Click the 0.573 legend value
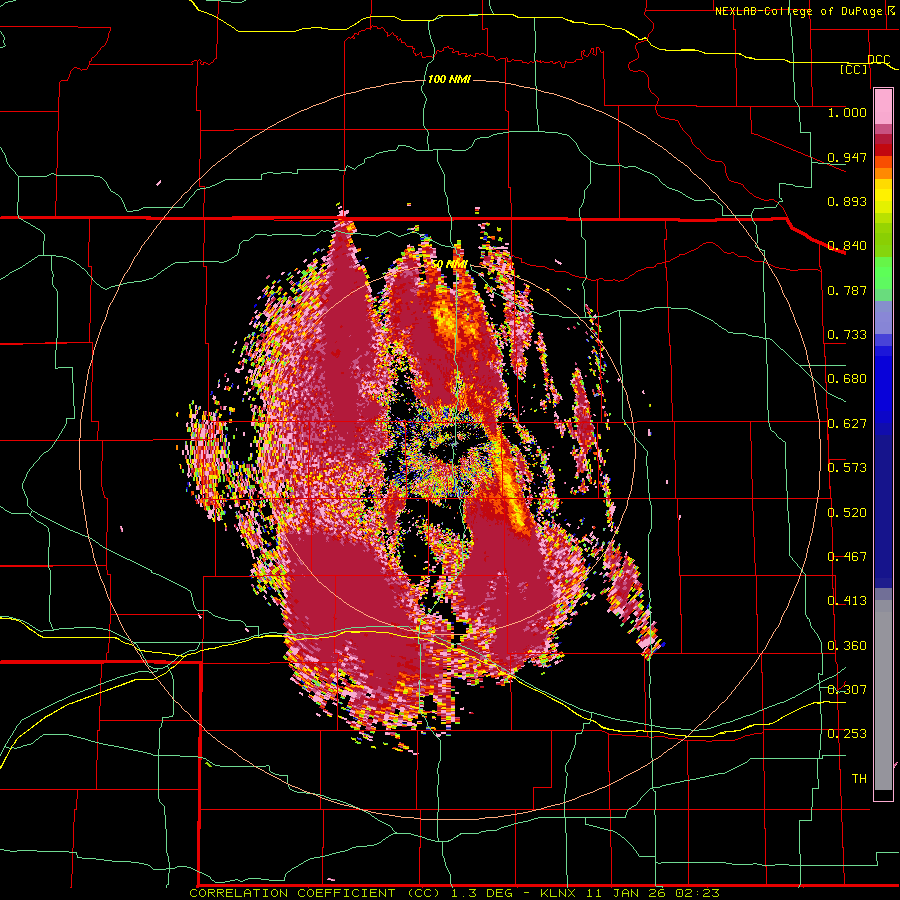This screenshot has width=900, height=900. pyautogui.click(x=847, y=468)
